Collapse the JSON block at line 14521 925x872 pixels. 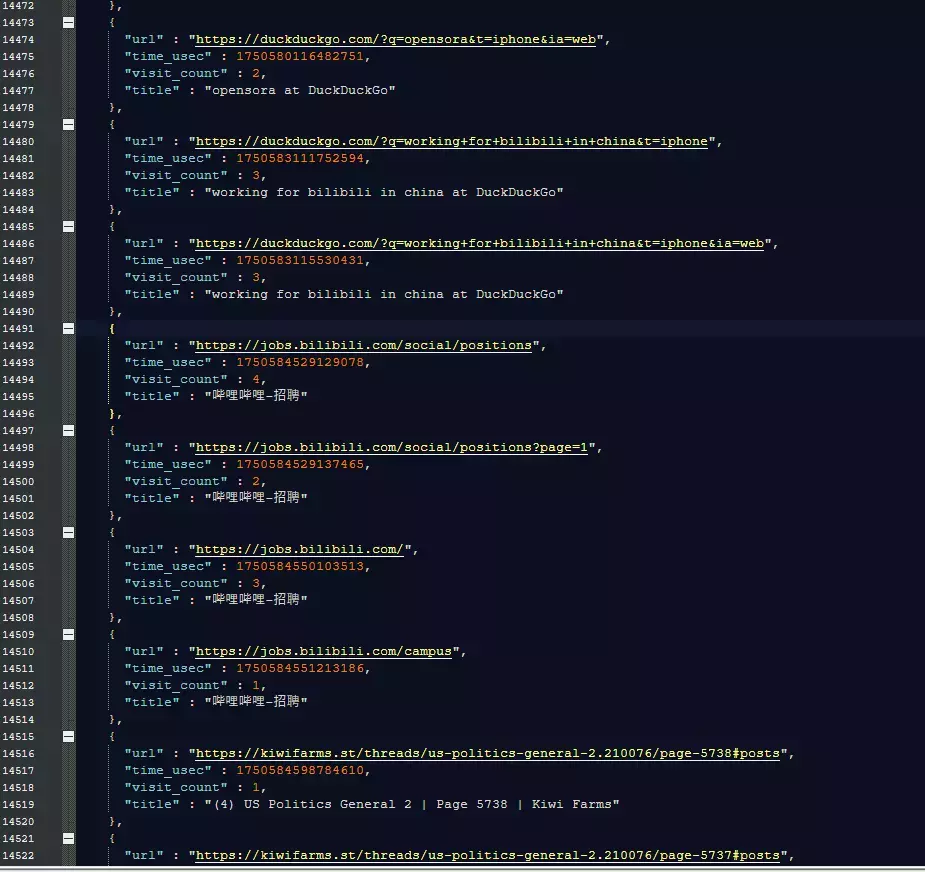(68, 839)
